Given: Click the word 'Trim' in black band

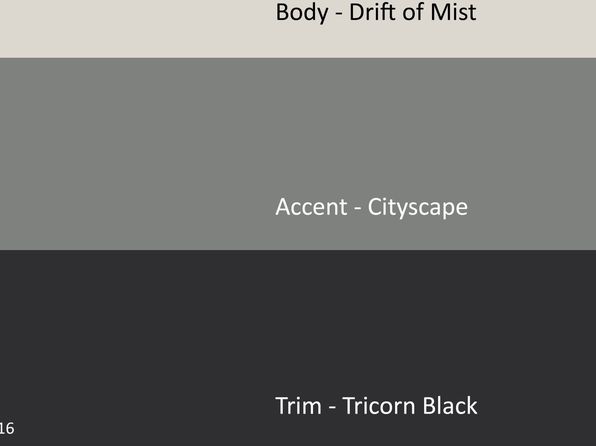Looking at the screenshot, I should 298,406.
